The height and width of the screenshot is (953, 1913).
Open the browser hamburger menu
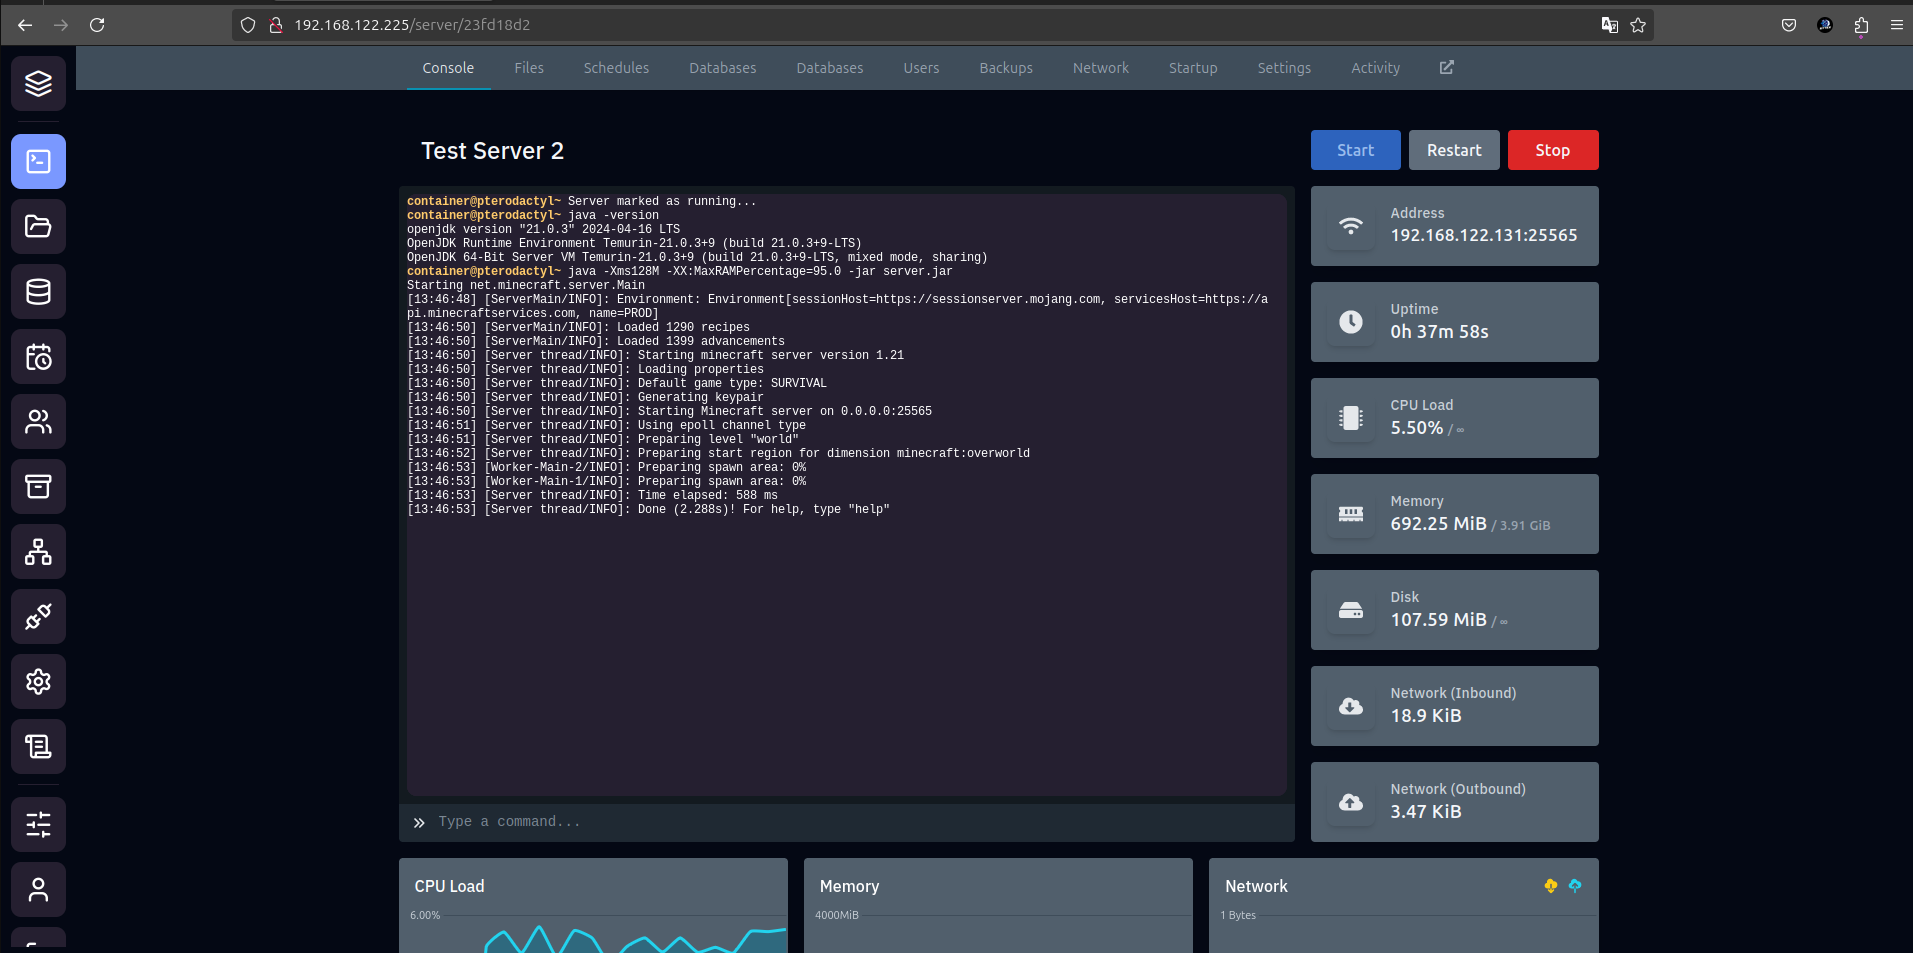point(1897,25)
